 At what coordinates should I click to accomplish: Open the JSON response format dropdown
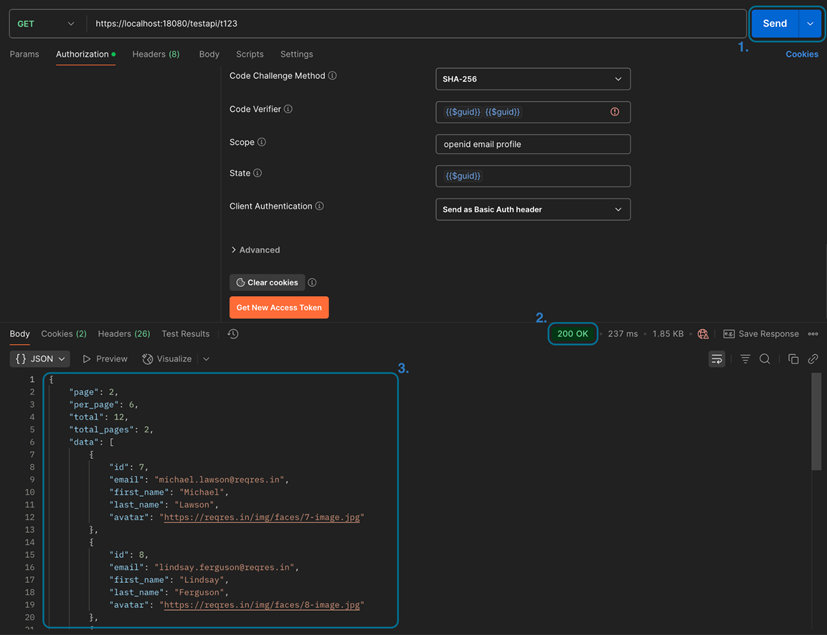(40, 359)
